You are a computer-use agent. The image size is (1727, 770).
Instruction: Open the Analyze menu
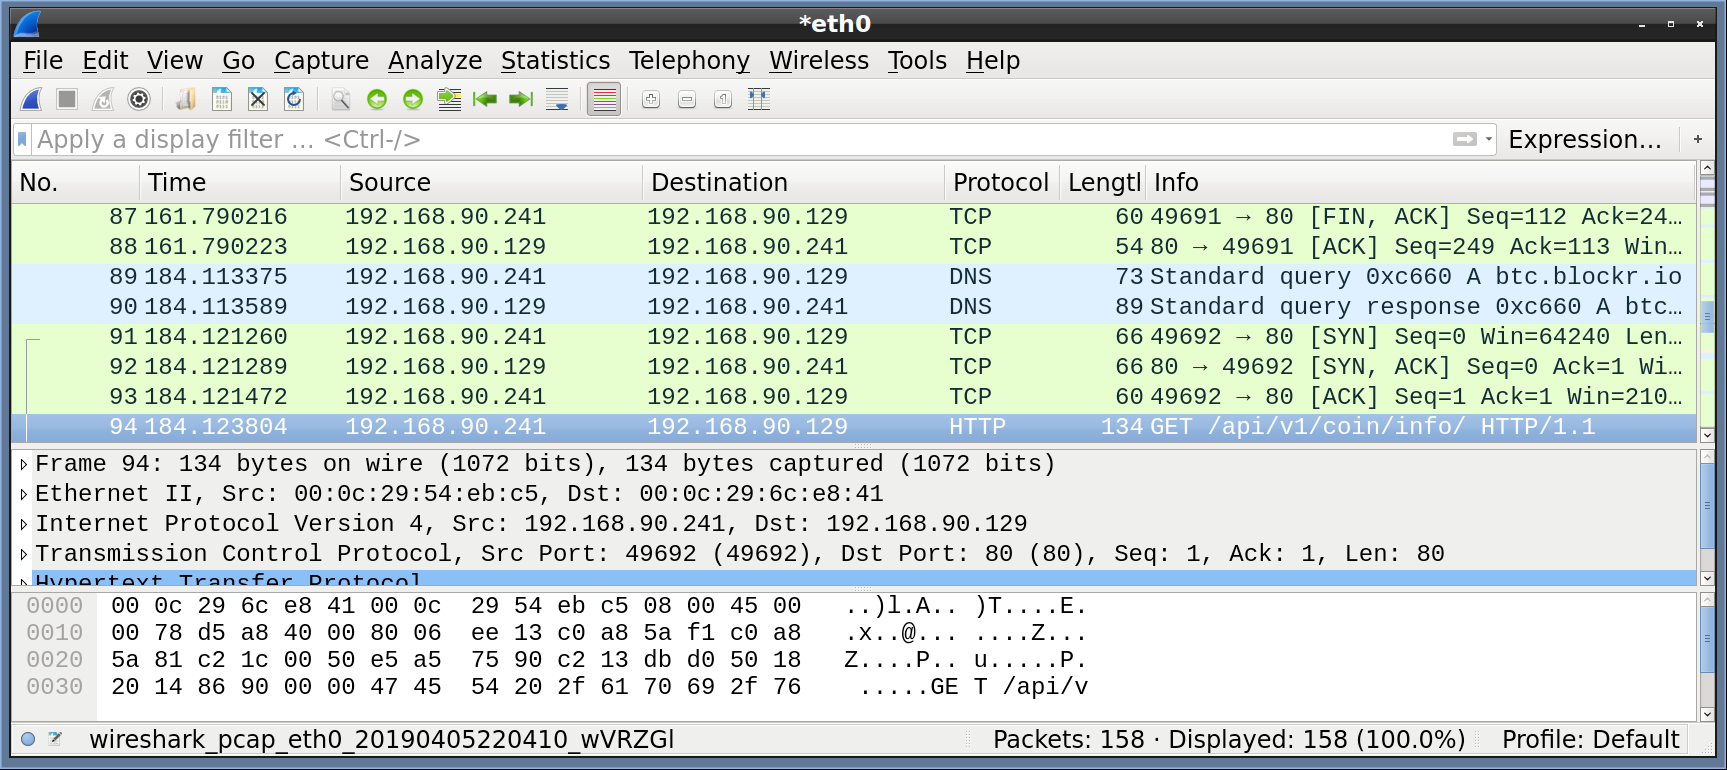point(435,61)
